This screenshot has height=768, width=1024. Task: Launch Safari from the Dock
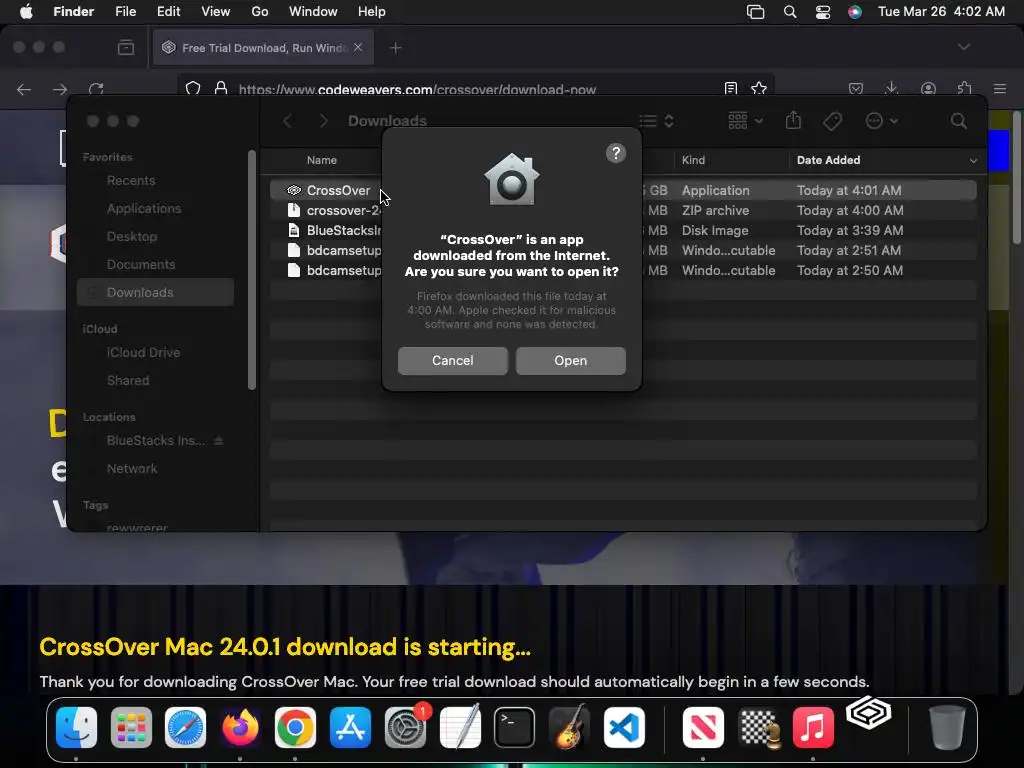[185, 728]
